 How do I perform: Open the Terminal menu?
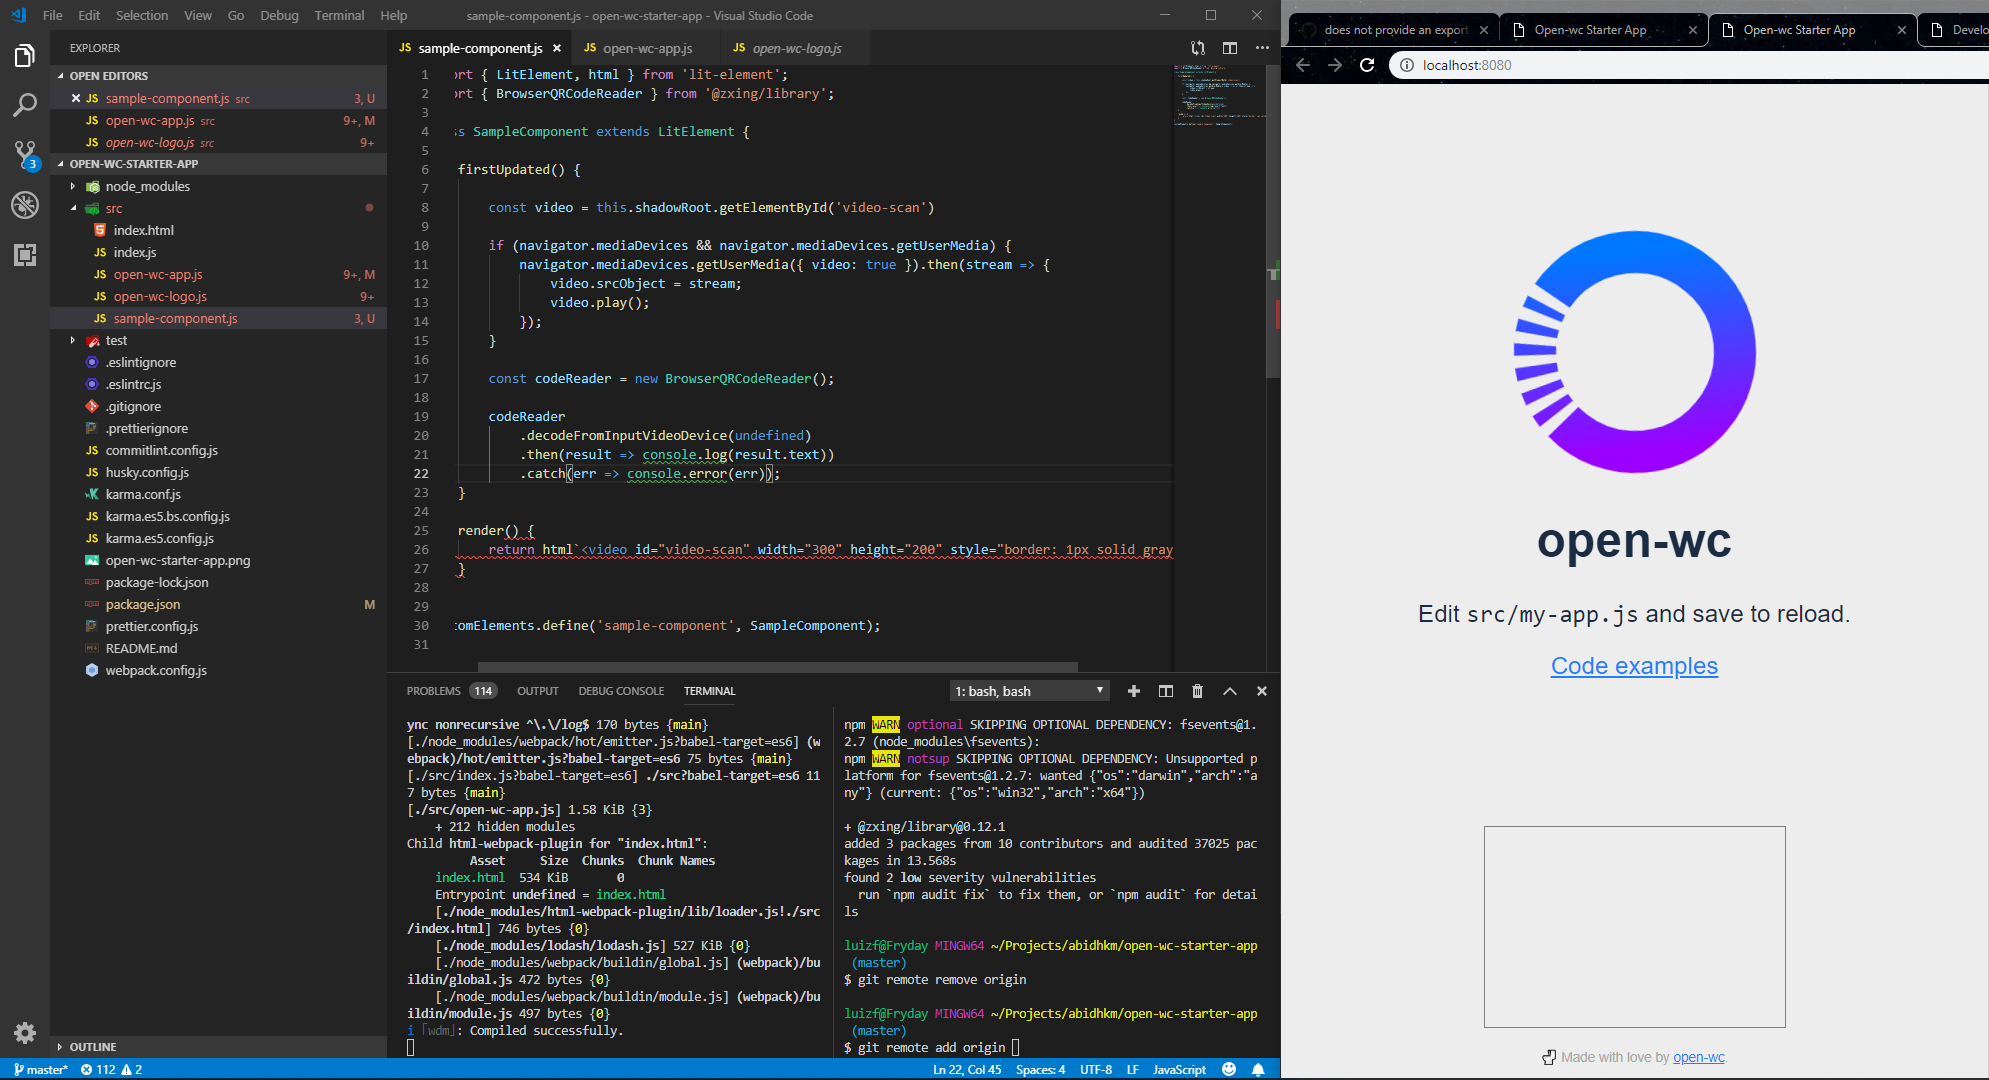pos(339,15)
